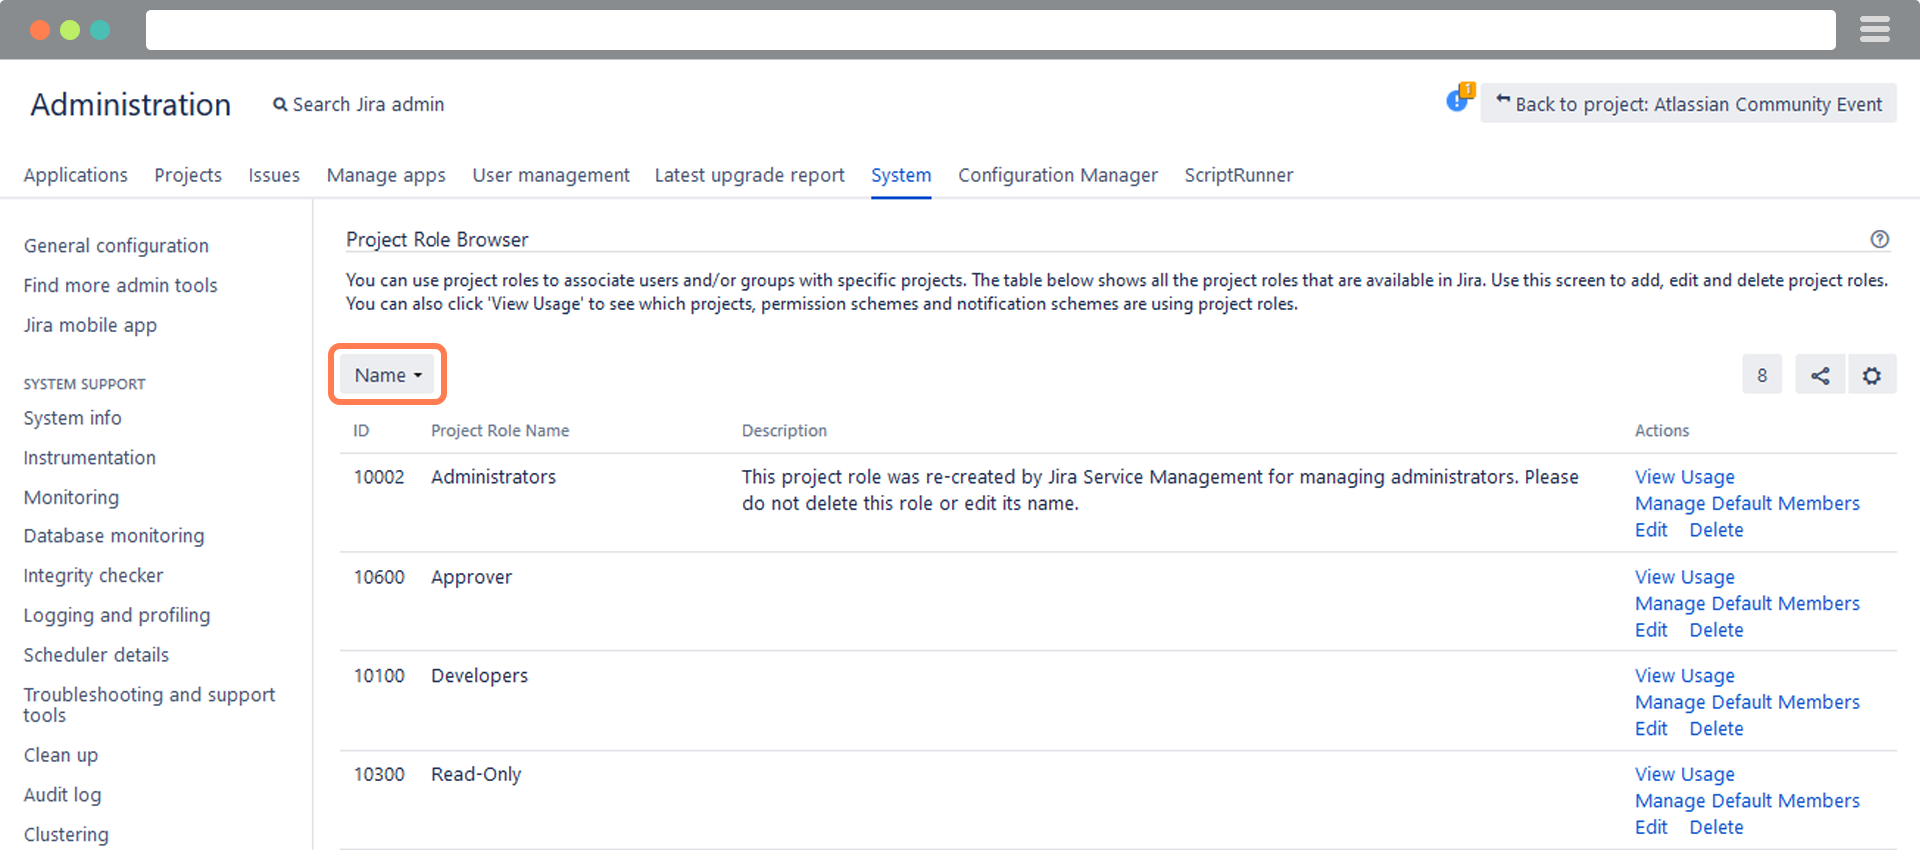Delete the Approver project role
Screen dimensions: 1920x850
(1716, 630)
